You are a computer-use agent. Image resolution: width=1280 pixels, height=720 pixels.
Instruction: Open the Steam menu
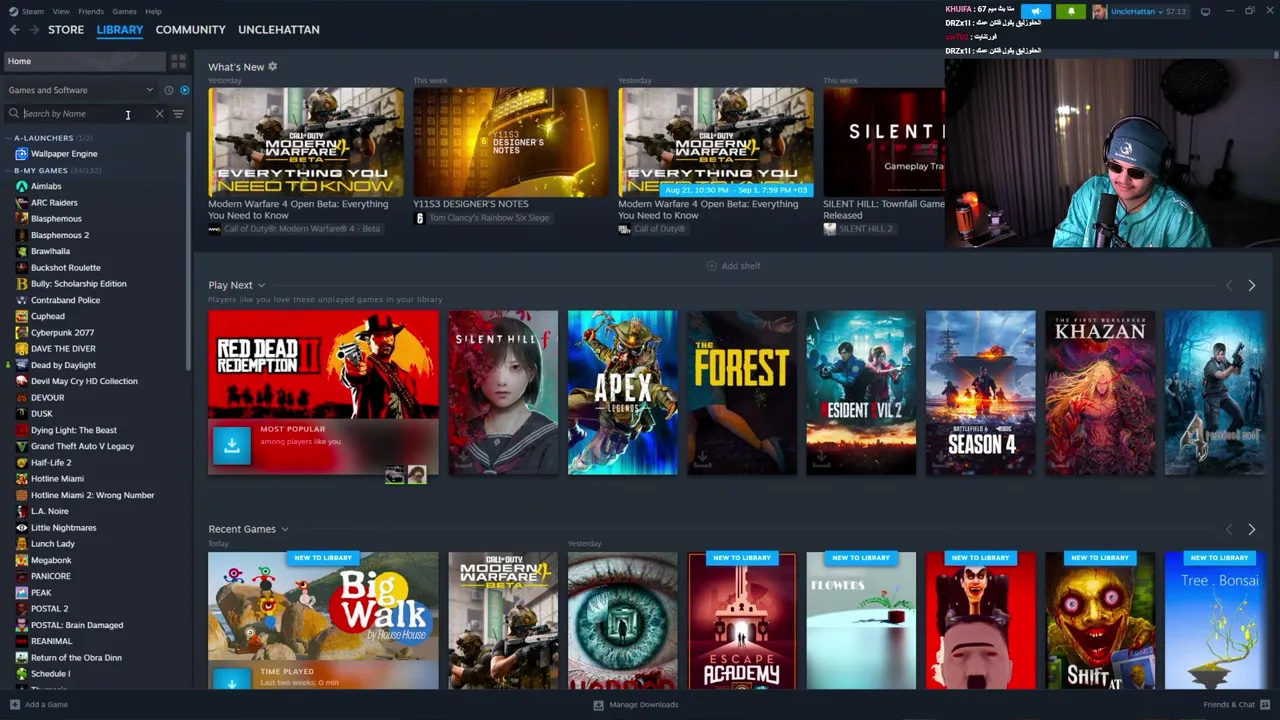(33, 12)
